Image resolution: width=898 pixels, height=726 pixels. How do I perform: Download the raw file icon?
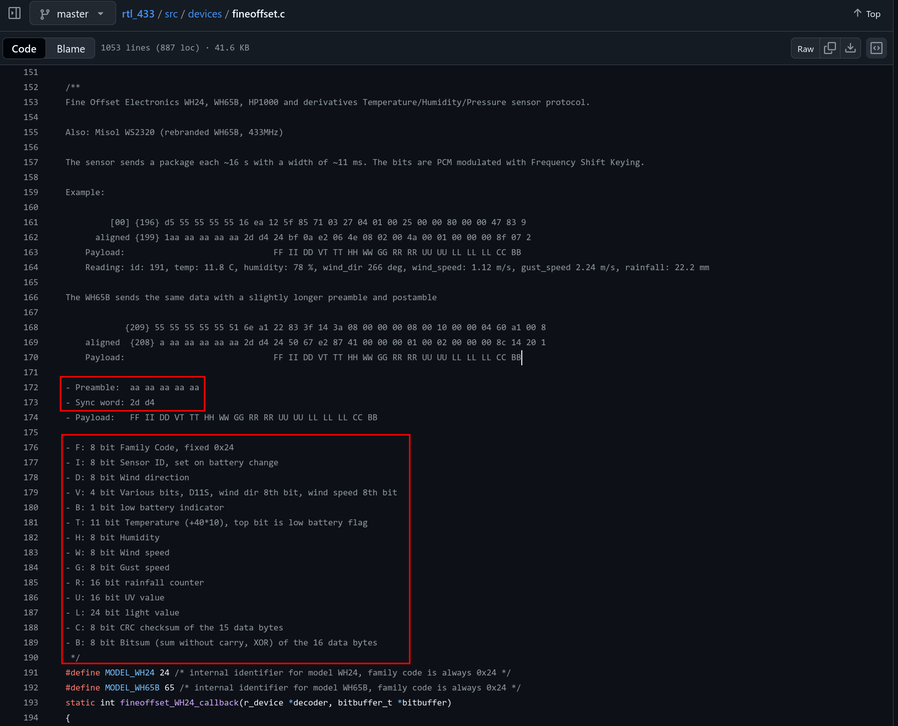tap(850, 48)
